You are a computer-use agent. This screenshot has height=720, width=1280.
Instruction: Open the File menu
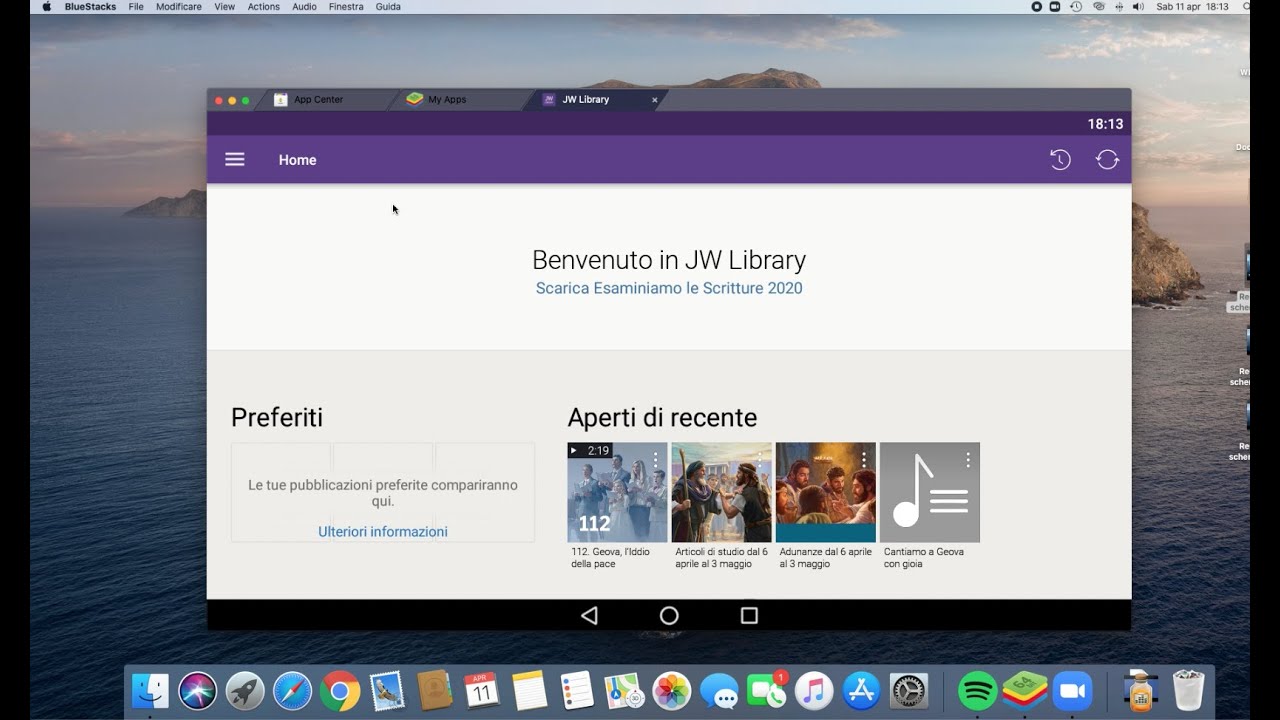pyautogui.click(x=136, y=7)
